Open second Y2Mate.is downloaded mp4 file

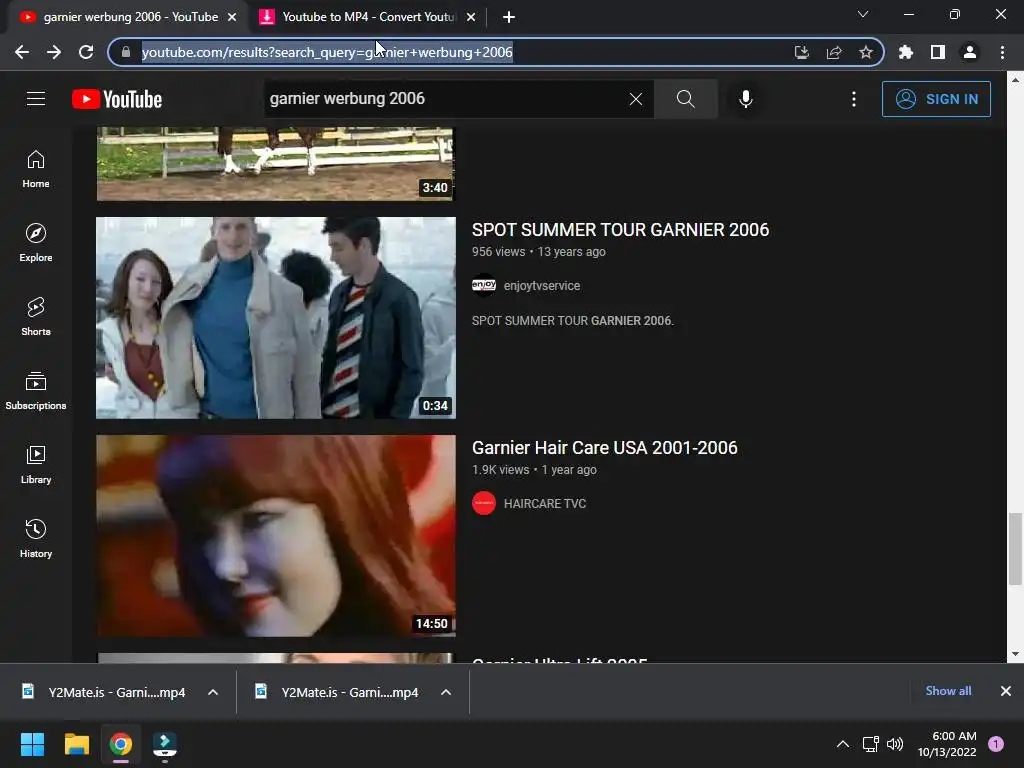(338, 692)
